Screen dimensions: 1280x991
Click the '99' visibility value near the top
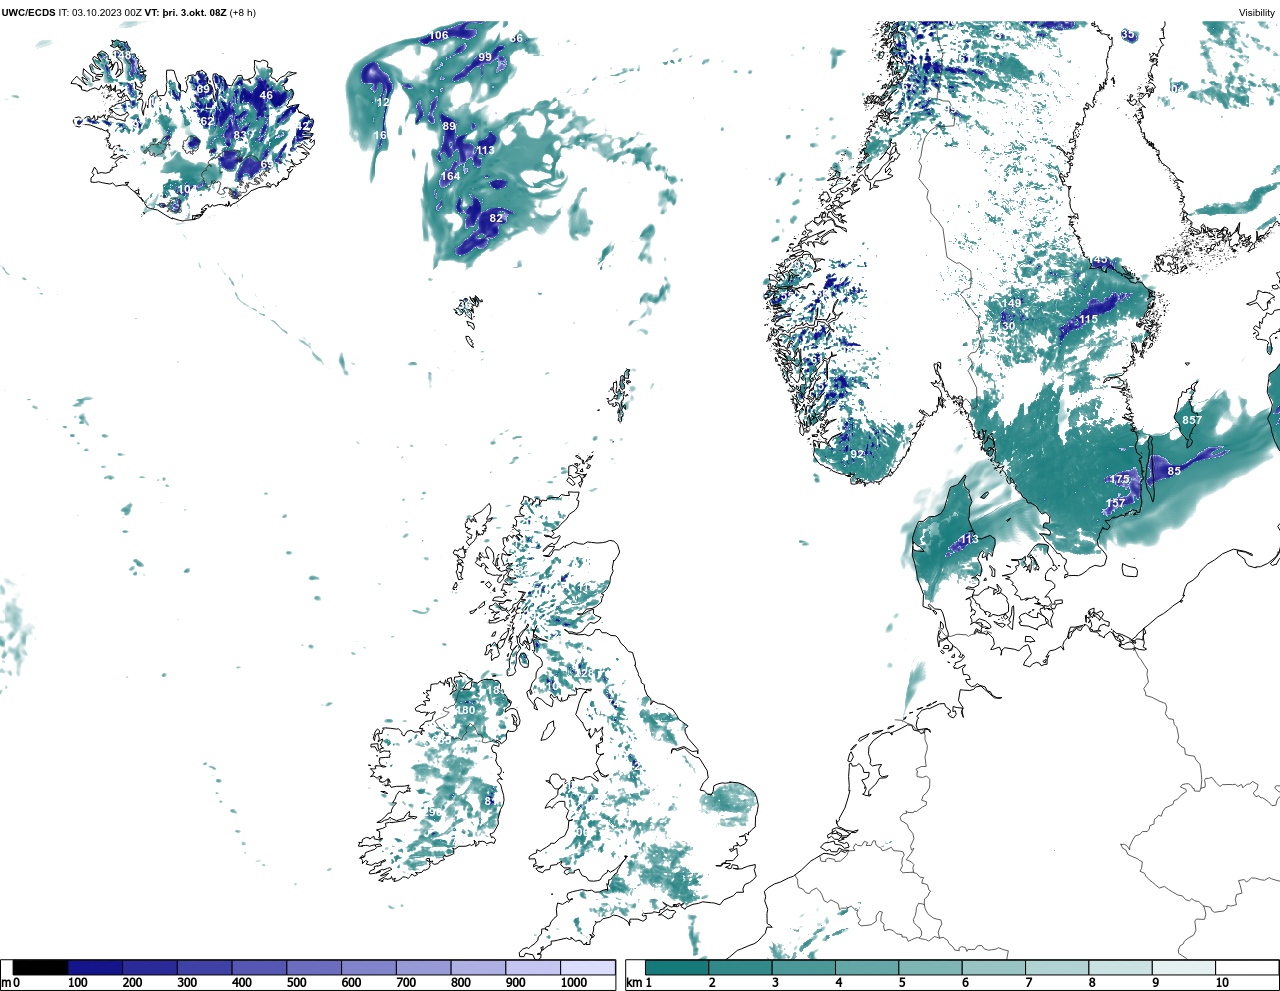485,58
